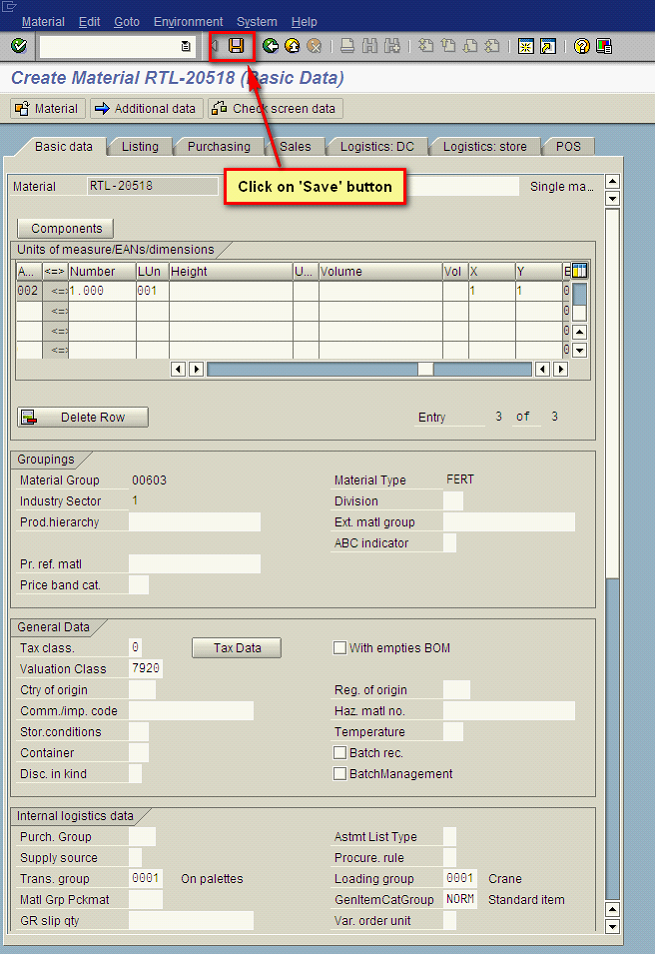The image size is (656, 955).
Task: Go back using the green Back arrow
Action: coord(269,46)
